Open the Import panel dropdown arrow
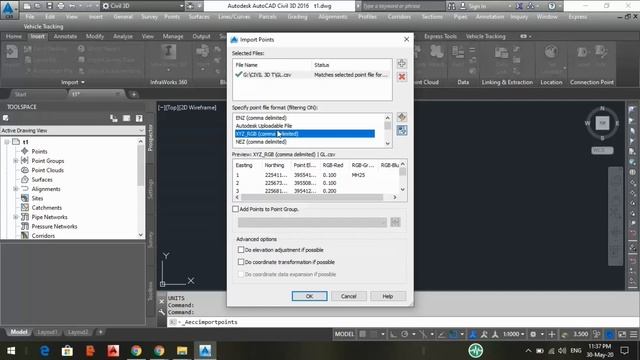The image size is (640, 360). tap(83, 82)
